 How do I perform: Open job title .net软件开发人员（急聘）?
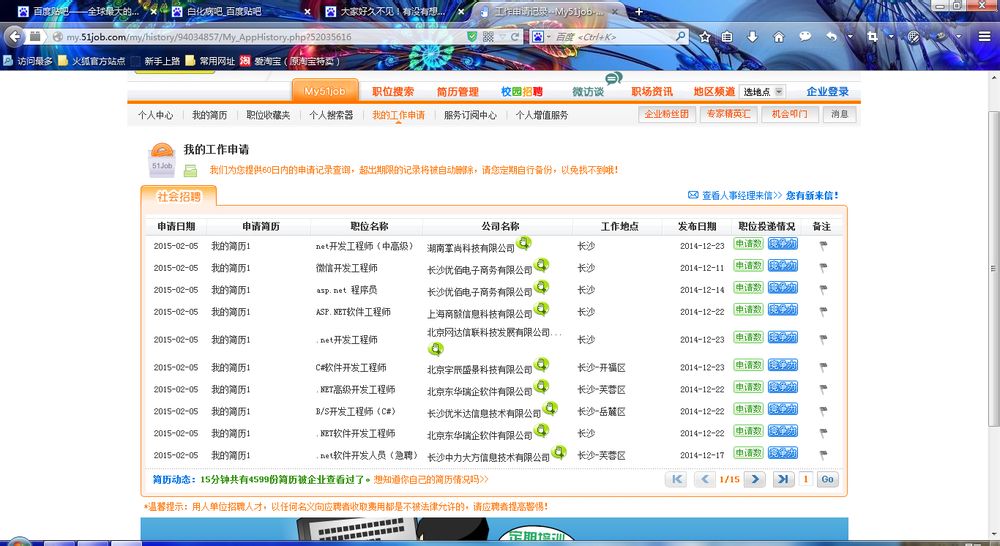pyautogui.click(x=367, y=455)
